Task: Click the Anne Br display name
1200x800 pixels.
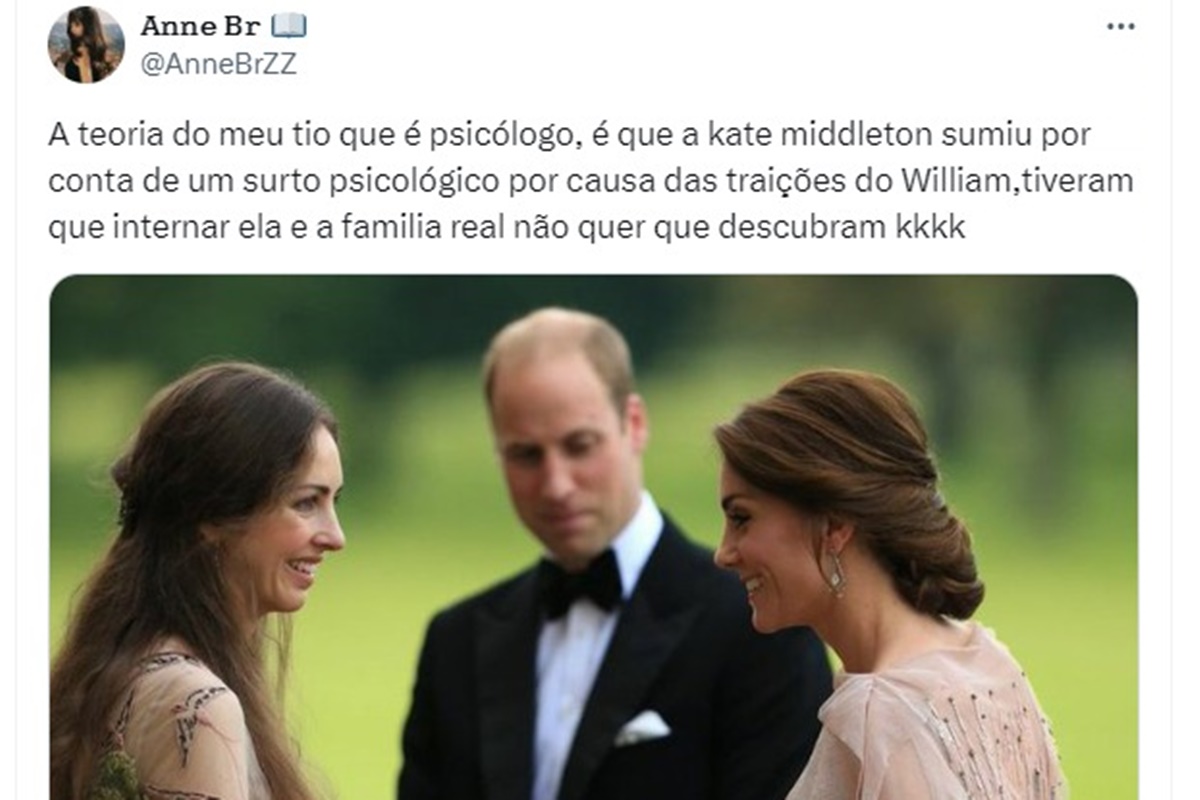Action: pyautogui.click(x=199, y=25)
